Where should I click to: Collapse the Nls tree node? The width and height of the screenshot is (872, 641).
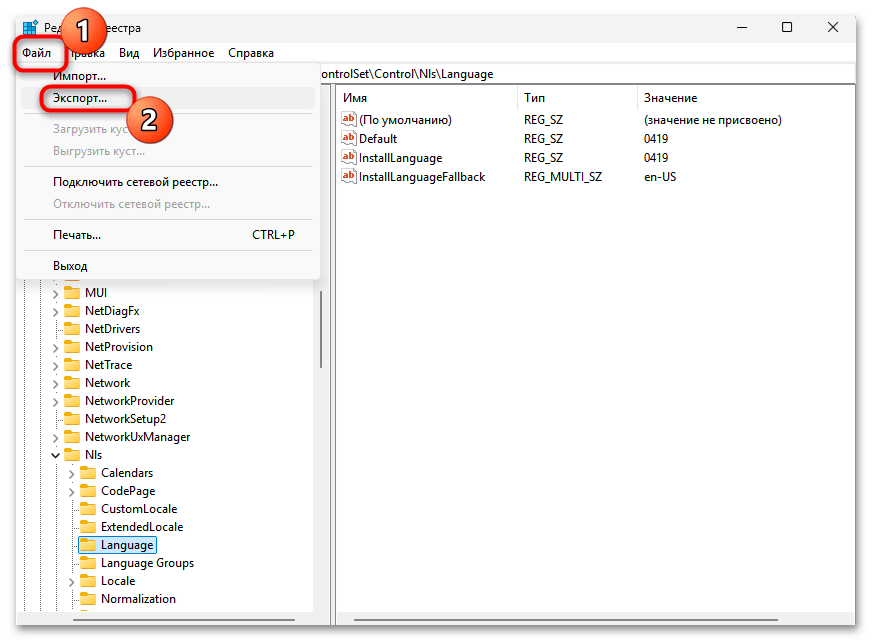[x=56, y=455]
